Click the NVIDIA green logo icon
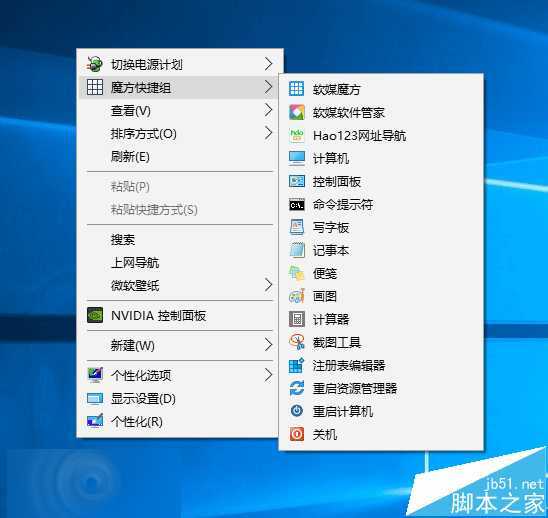548x518 pixels. tap(95, 315)
